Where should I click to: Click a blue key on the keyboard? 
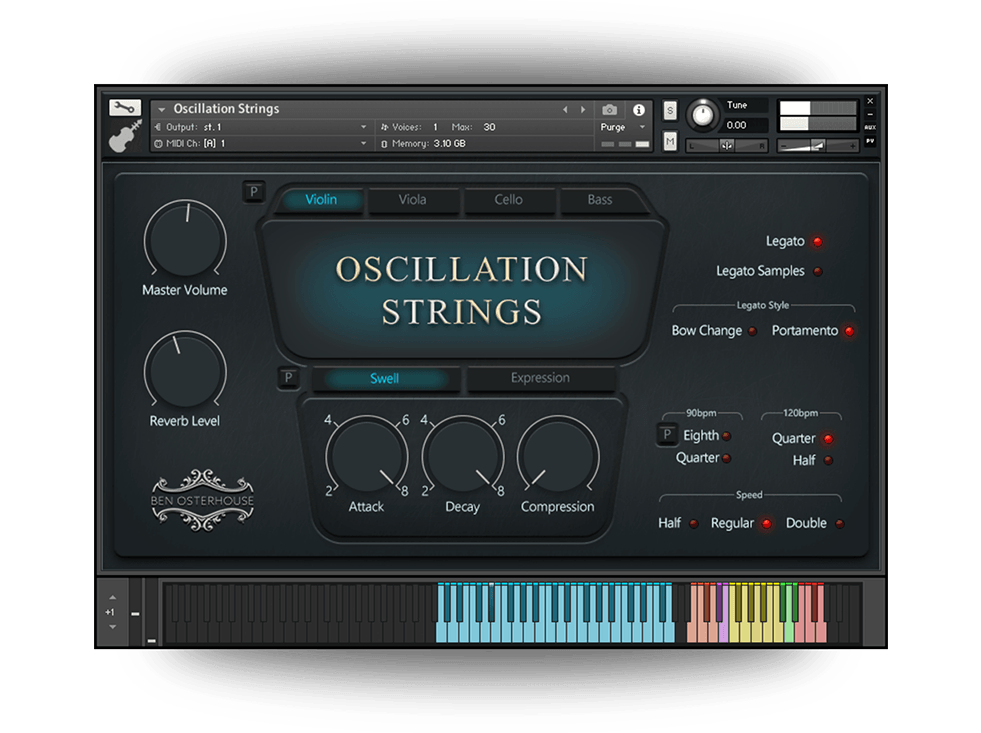coord(556,632)
